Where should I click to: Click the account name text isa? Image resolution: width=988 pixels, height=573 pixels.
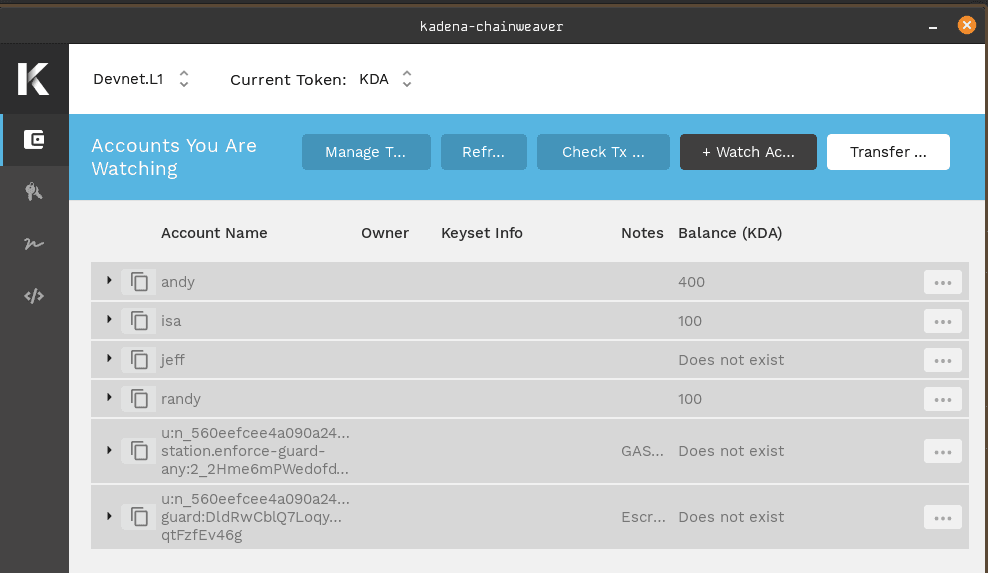(x=171, y=321)
